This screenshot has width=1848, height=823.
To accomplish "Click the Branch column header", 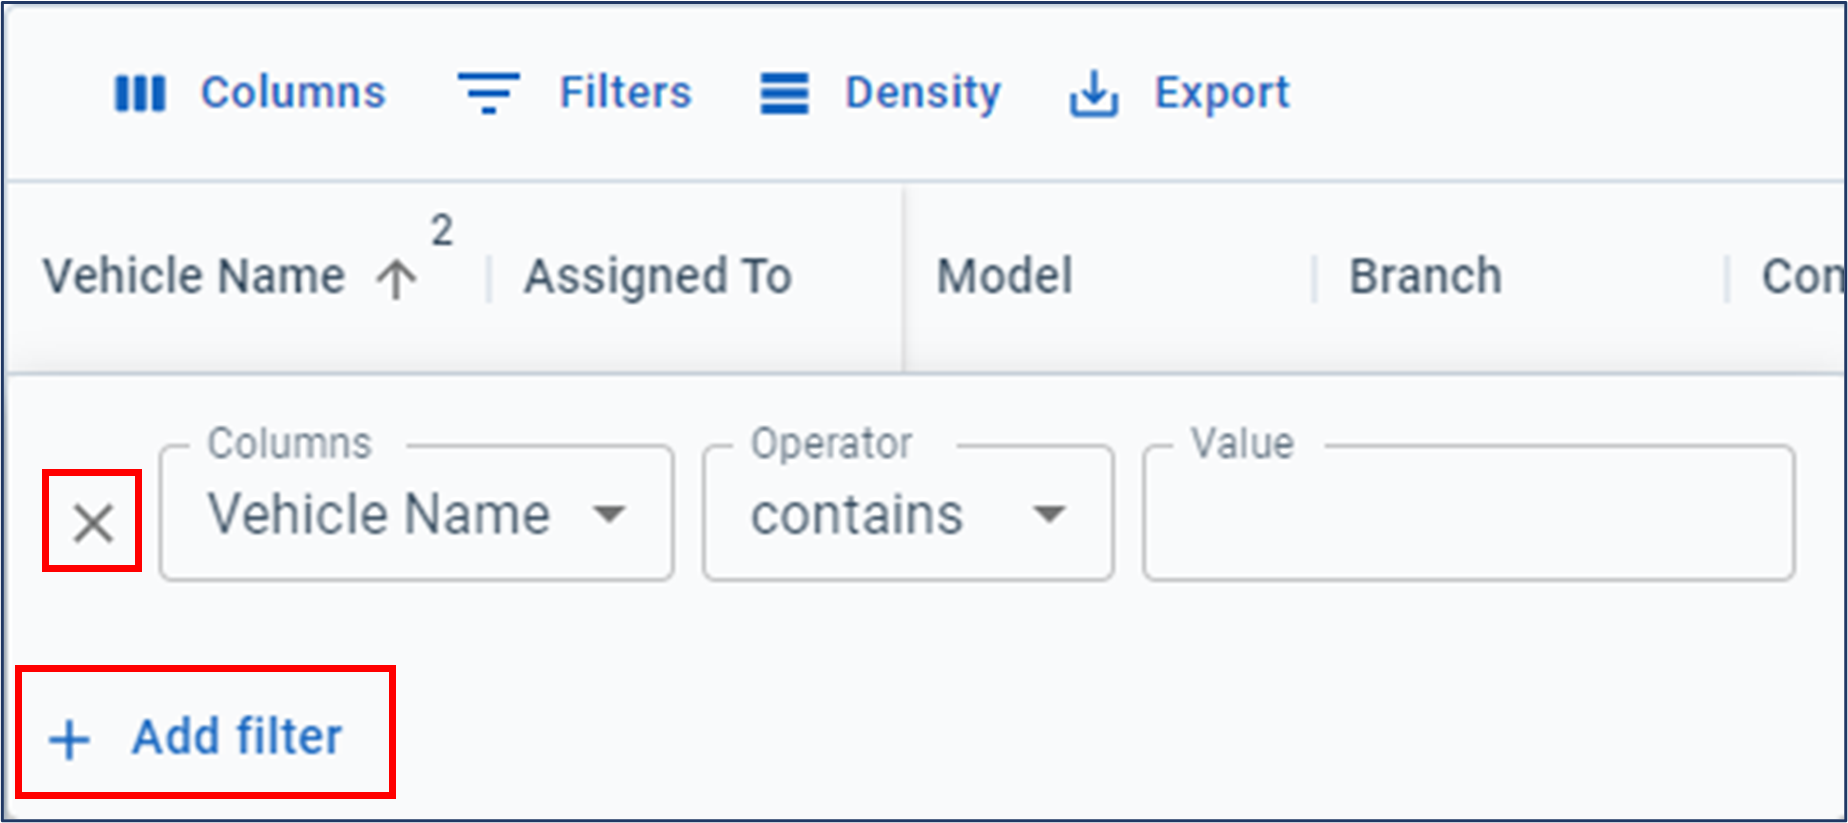I will click(x=1425, y=276).
